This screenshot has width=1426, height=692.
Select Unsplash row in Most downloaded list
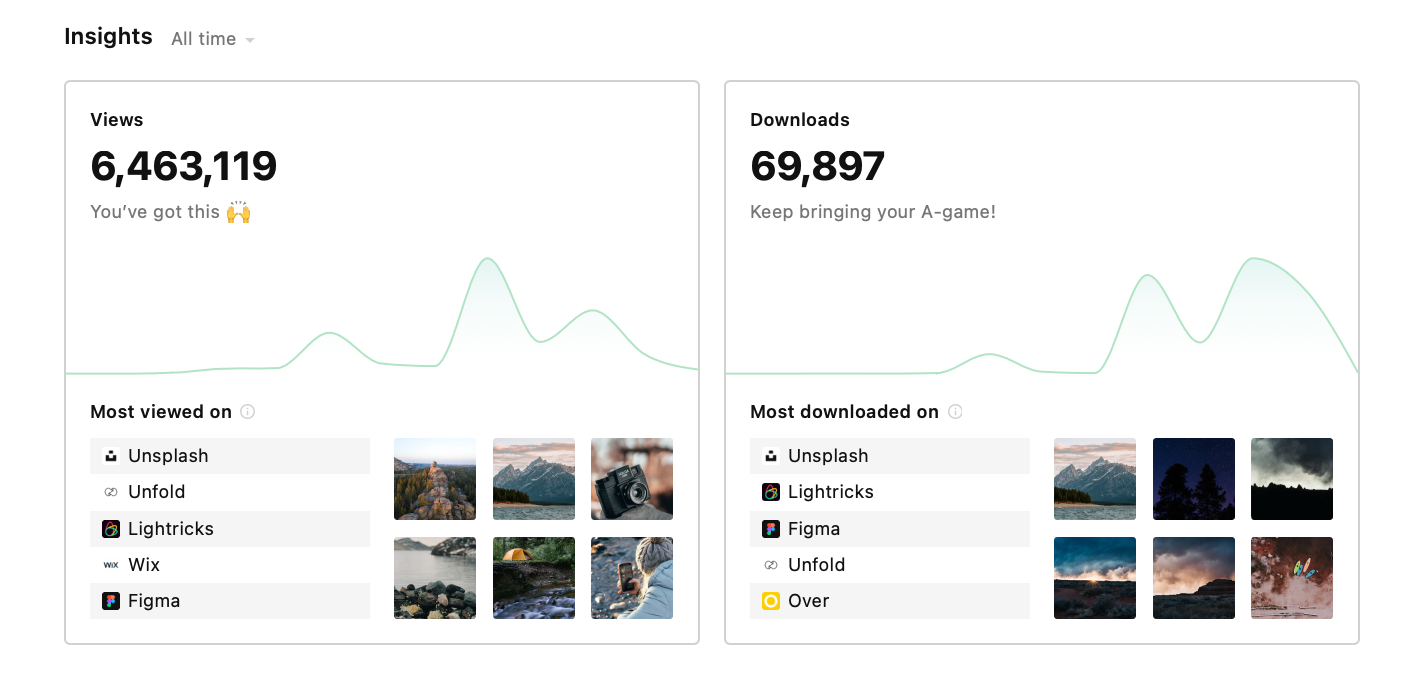click(890, 456)
